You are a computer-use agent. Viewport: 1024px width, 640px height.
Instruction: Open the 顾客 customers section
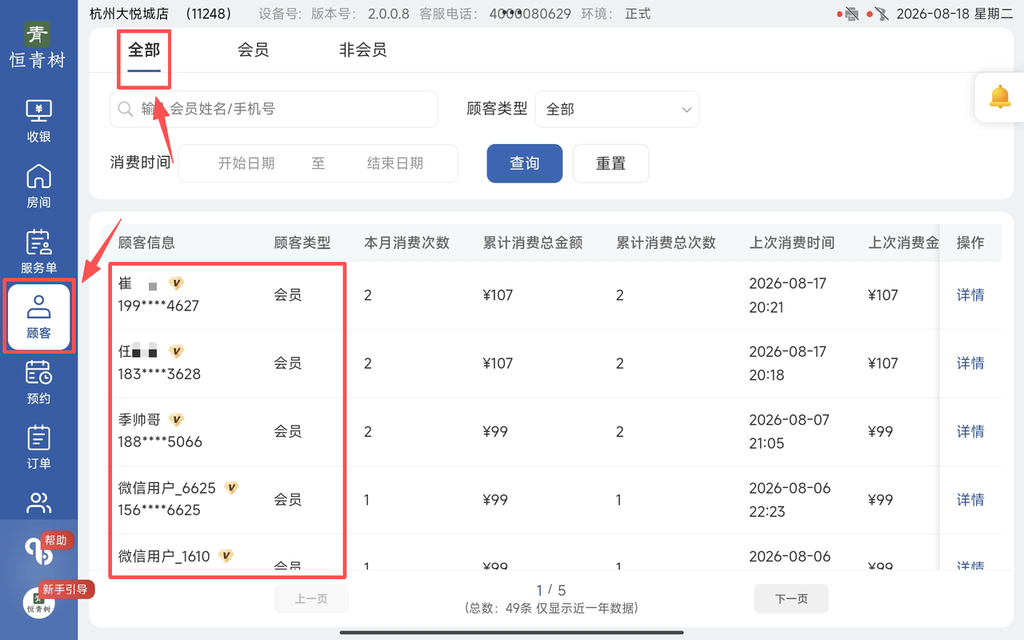pyautogui.click(x=39, y=317)
